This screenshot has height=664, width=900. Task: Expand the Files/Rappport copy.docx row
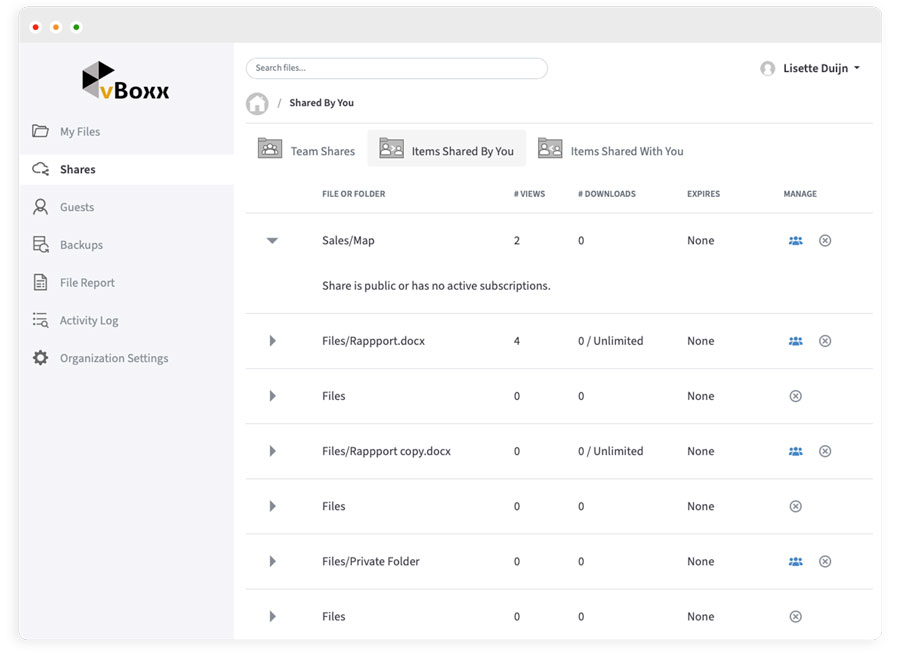tap(272, 451)
